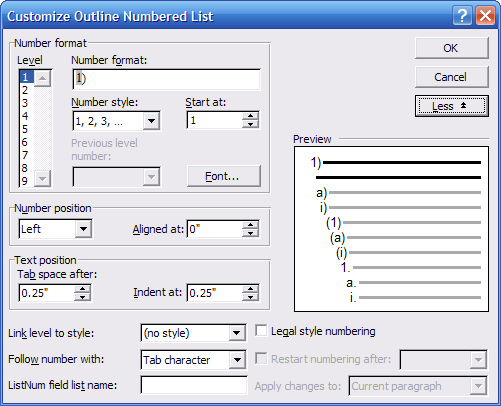Increase Indent at using up arrow
This screenshot has width=501, height=406.
[x=250, y=289]
